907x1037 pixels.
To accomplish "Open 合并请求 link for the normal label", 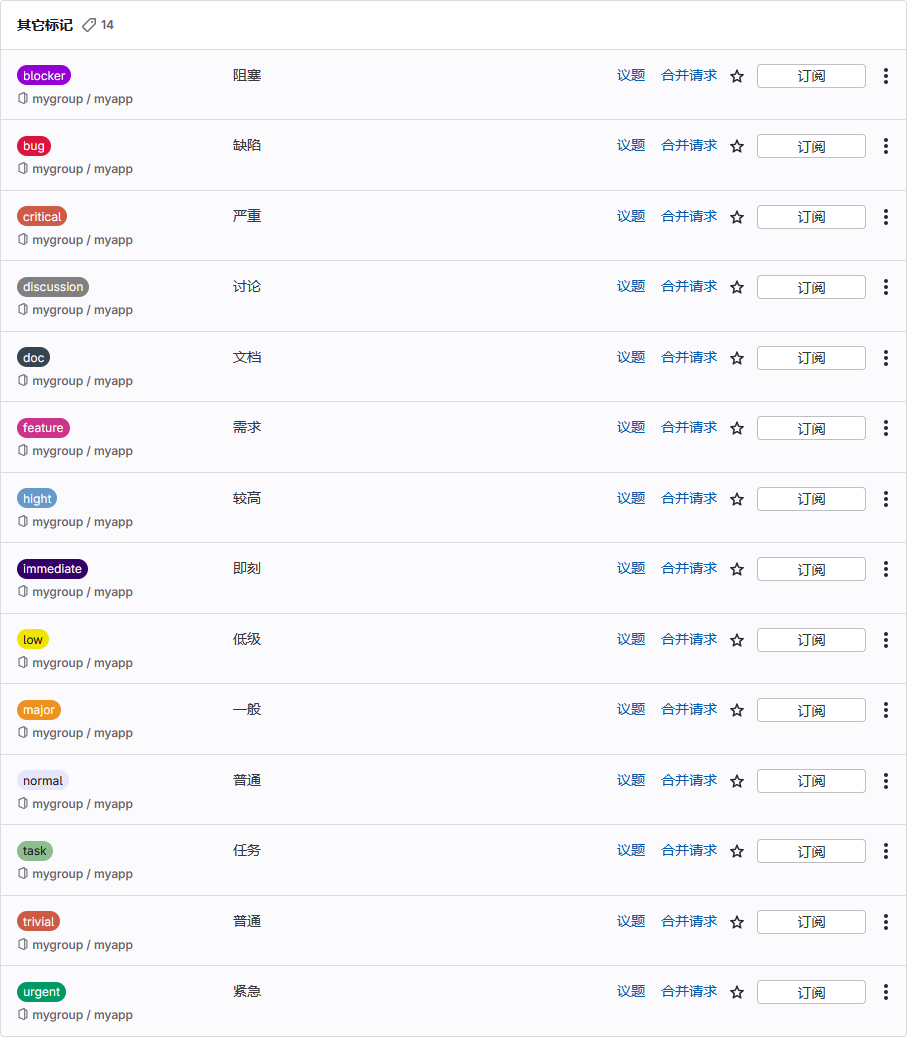I will tap(689, 780).
